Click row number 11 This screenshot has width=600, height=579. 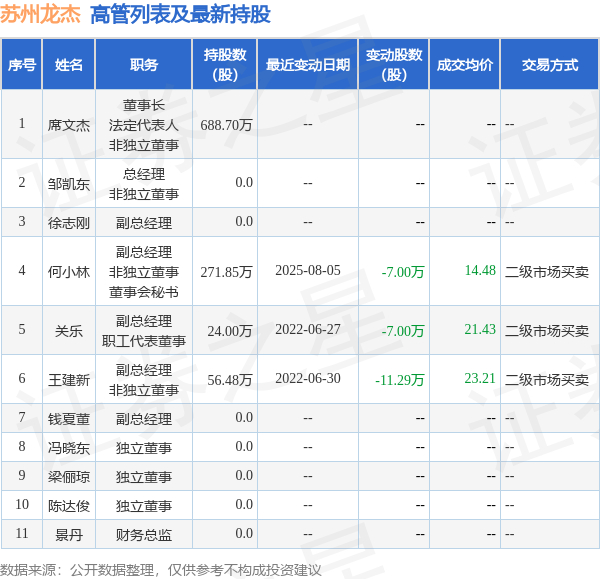(22, 533)
